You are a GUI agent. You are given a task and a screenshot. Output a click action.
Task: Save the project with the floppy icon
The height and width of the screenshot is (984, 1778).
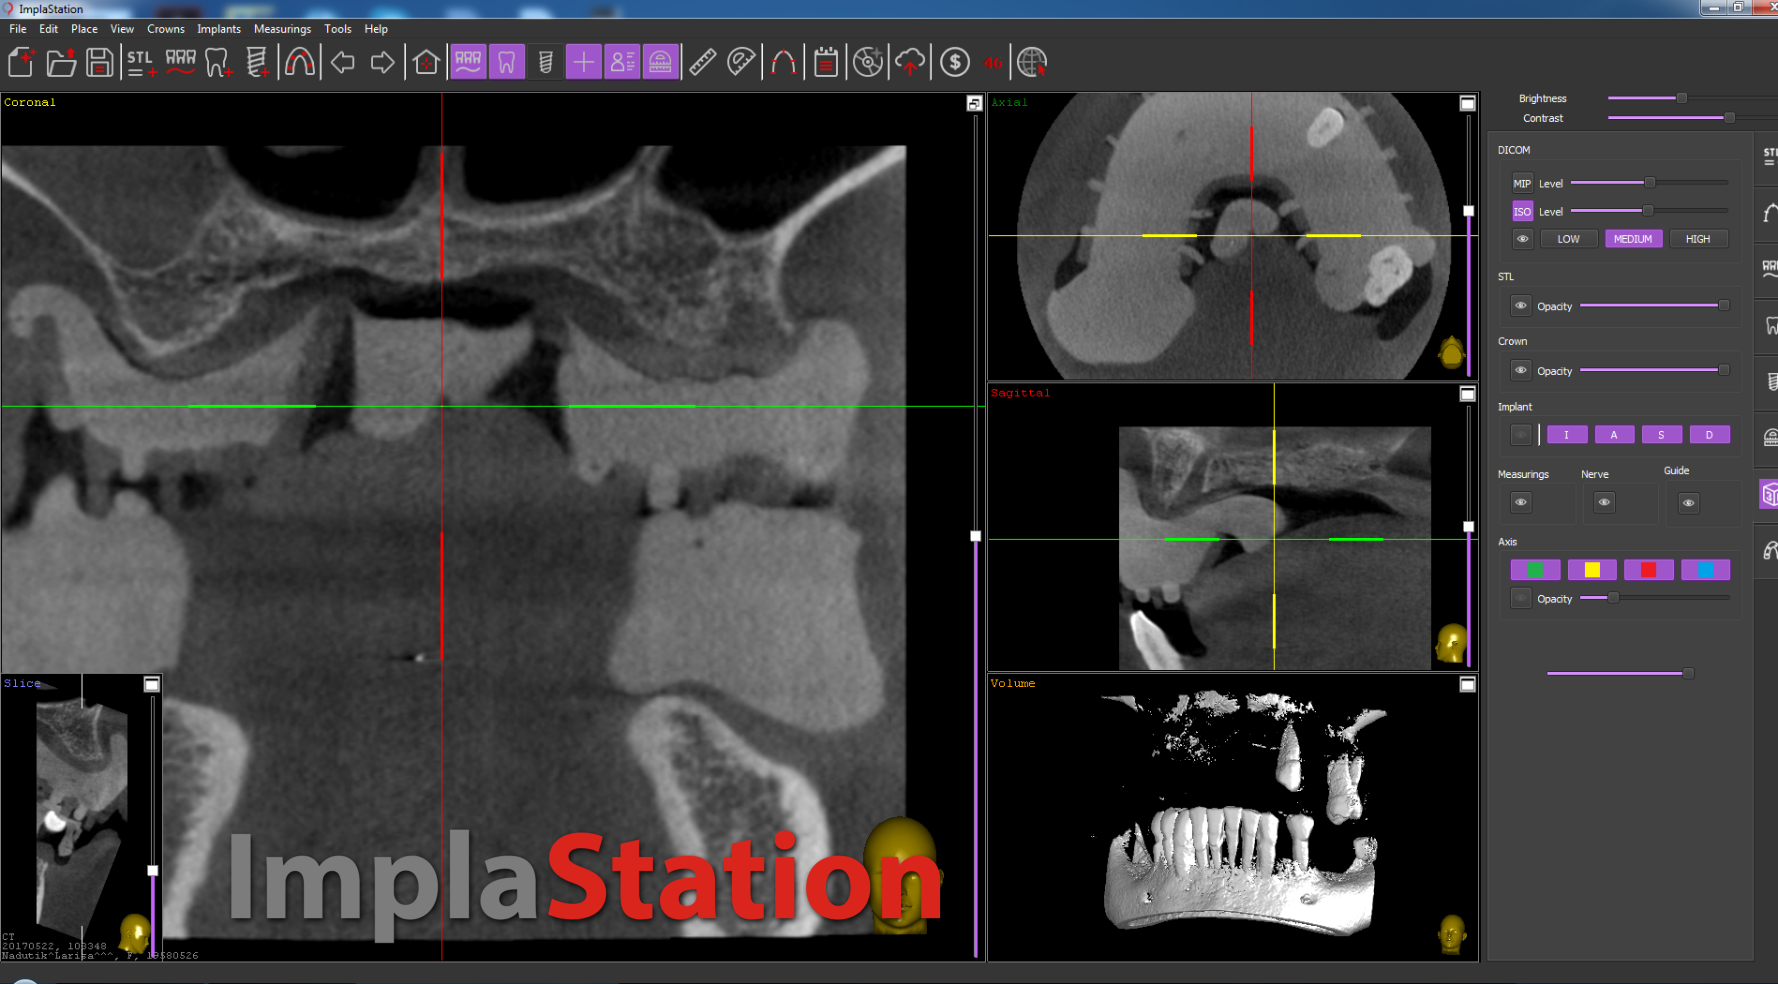[x=99, y=62]
